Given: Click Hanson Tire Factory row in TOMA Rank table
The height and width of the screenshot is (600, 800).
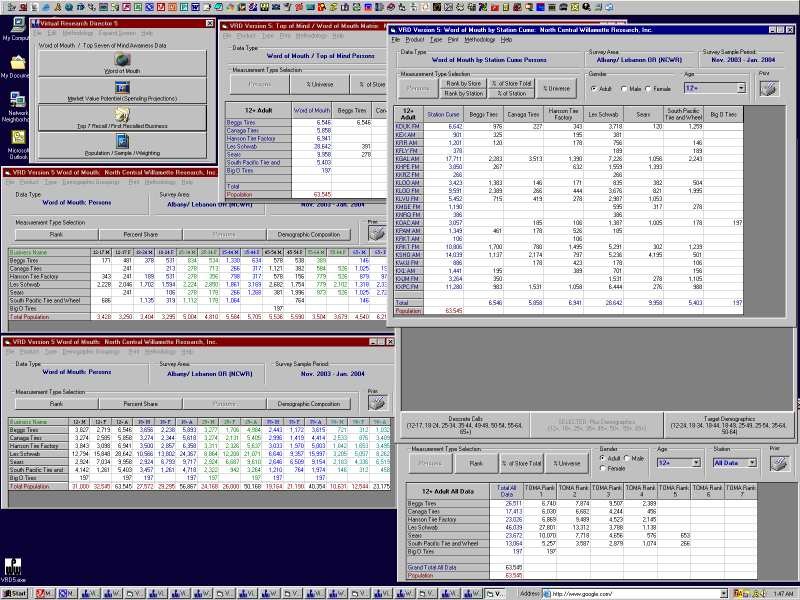Looking at the screenshot, I should (x=582, y=519).
